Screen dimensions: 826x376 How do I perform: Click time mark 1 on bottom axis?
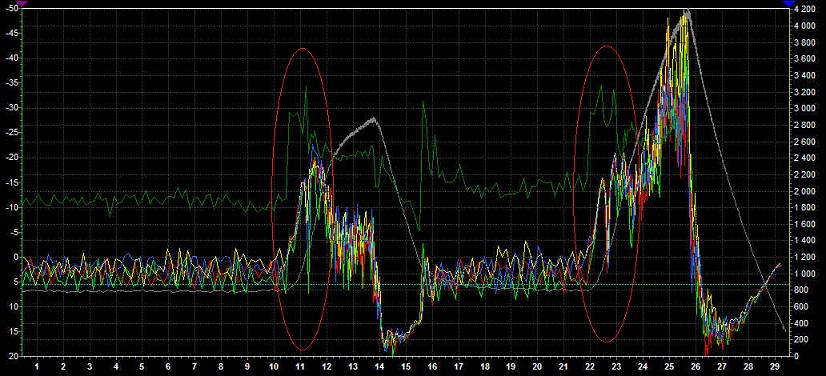(x=37, y=366)
